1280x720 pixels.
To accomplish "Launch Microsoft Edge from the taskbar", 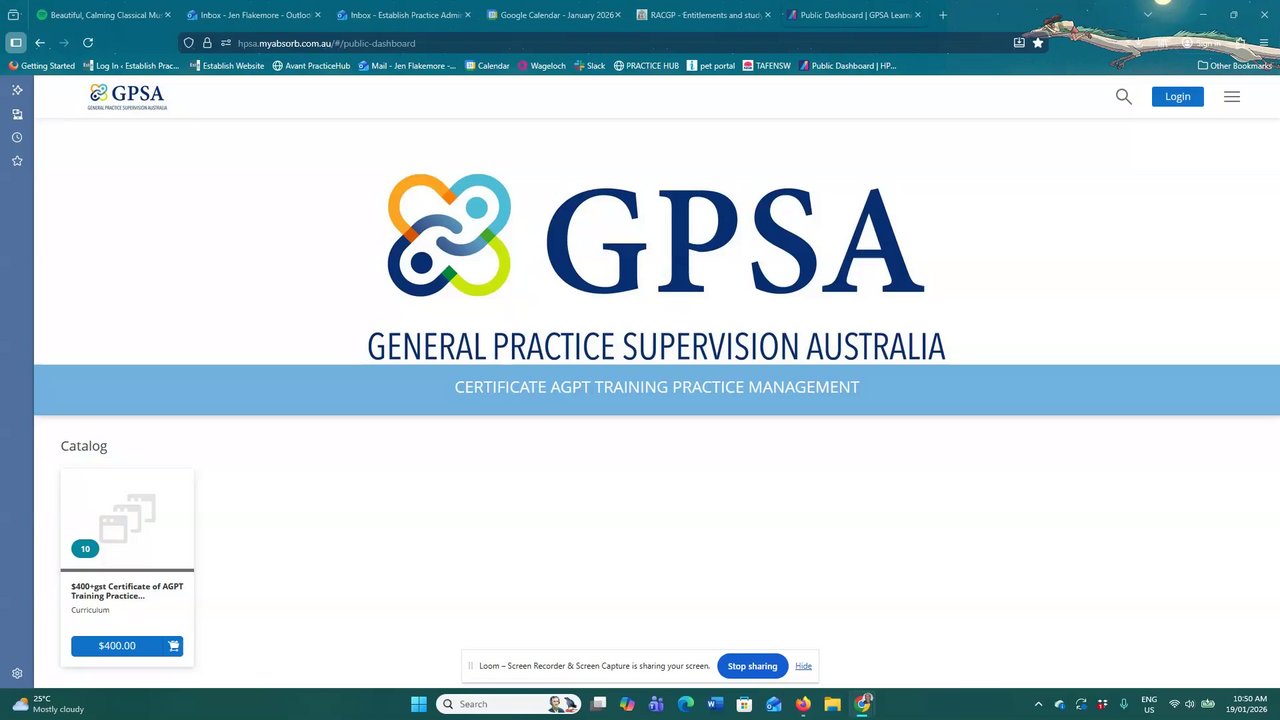I will coord(686,704).
